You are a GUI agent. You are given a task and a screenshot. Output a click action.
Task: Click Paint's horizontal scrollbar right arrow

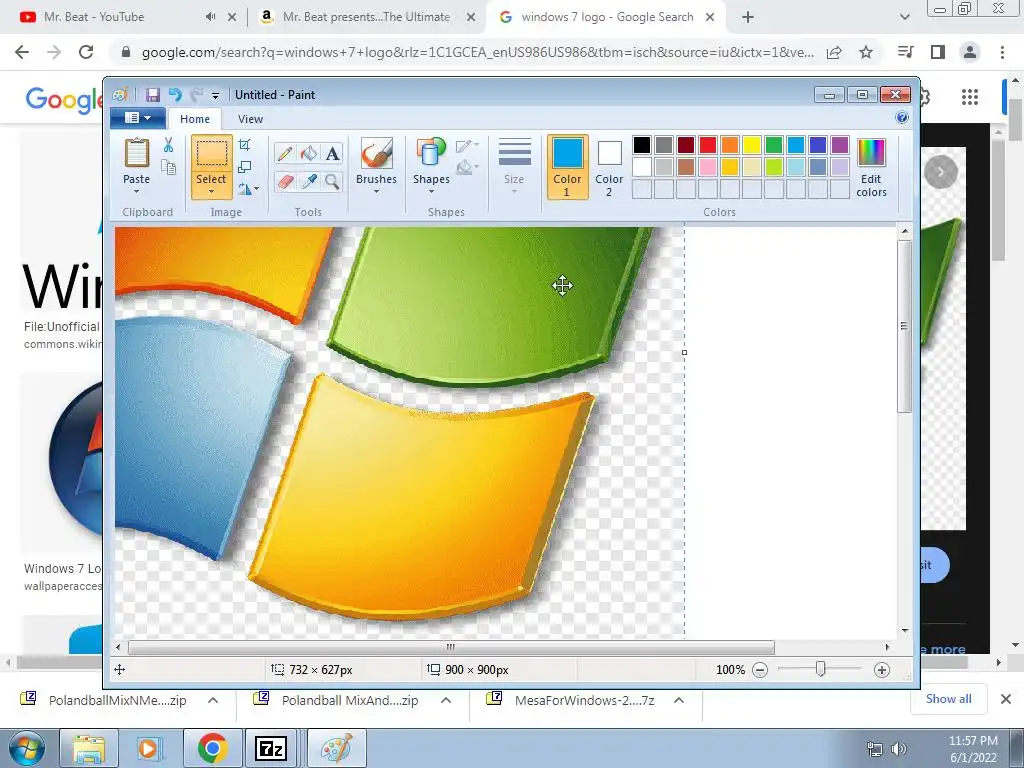(887, 647)
